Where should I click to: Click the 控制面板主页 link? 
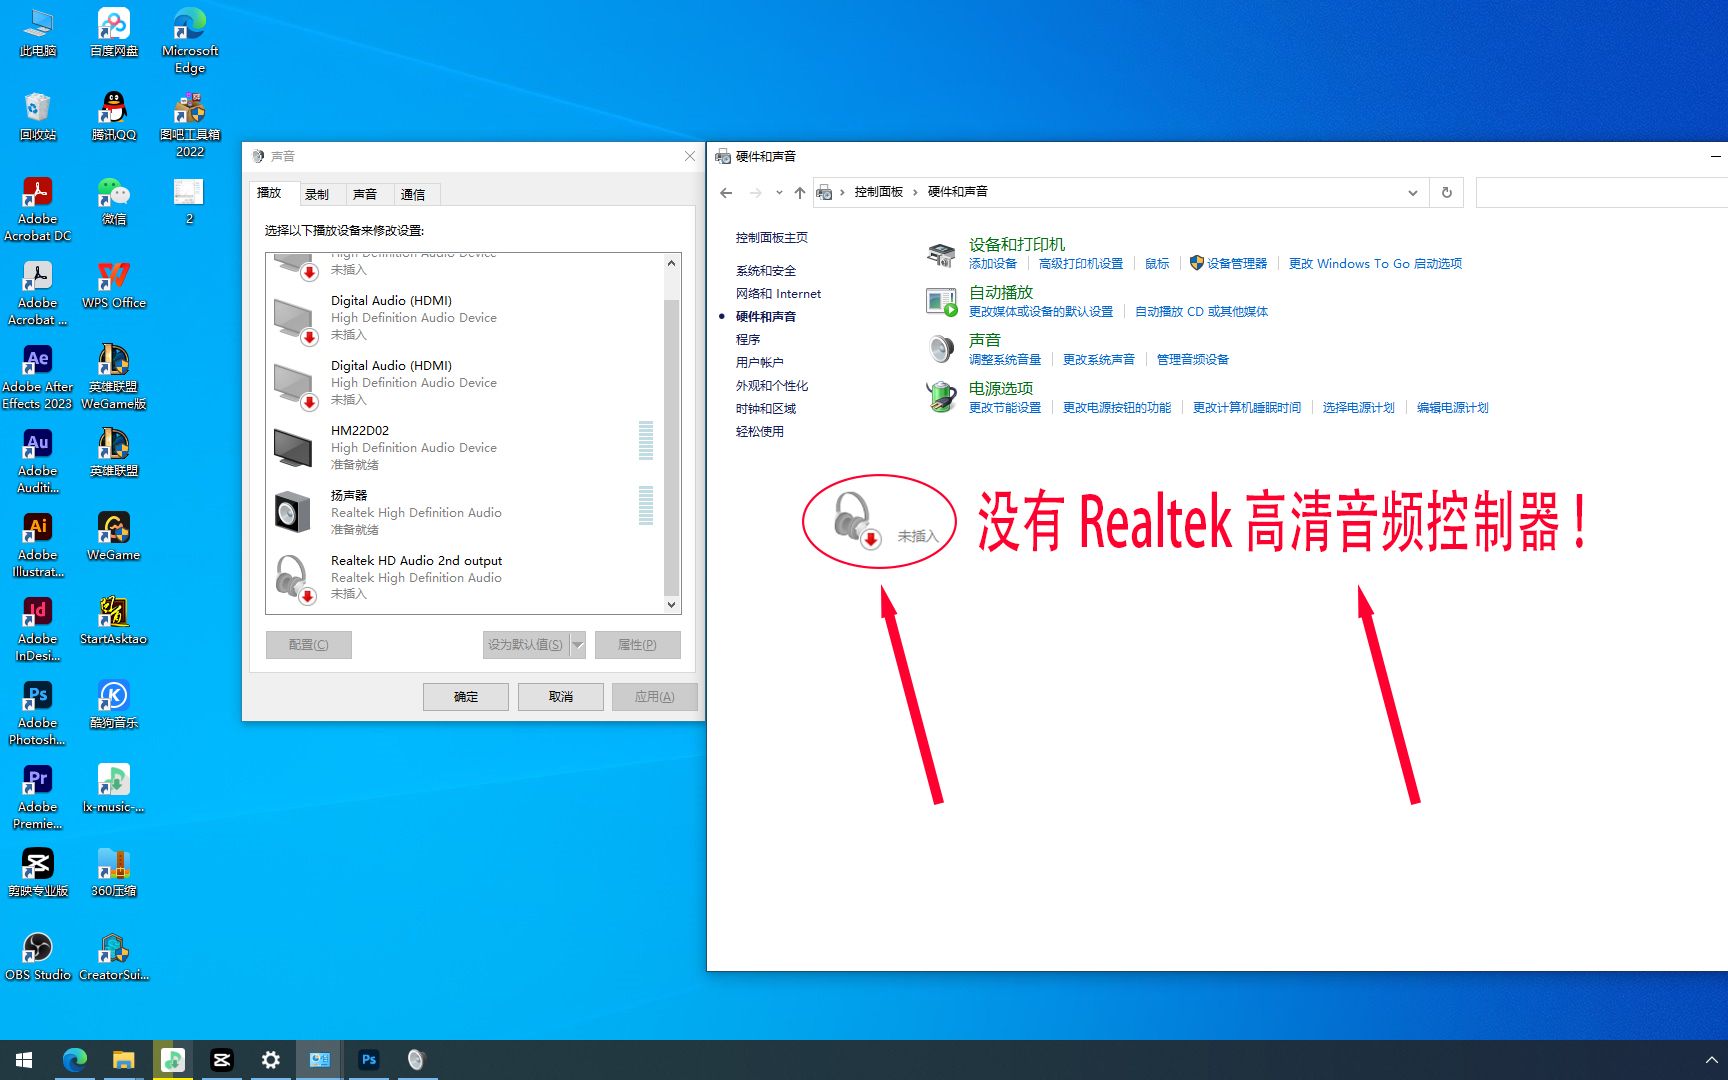click(771, 238)
